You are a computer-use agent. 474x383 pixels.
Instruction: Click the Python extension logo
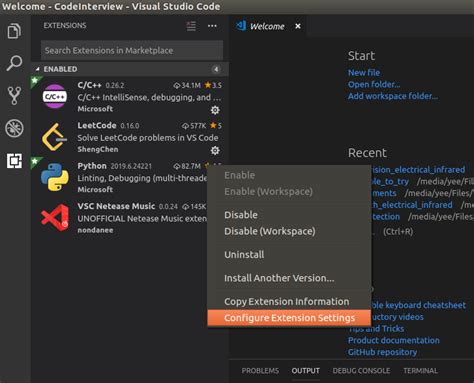tap(55, 177)
